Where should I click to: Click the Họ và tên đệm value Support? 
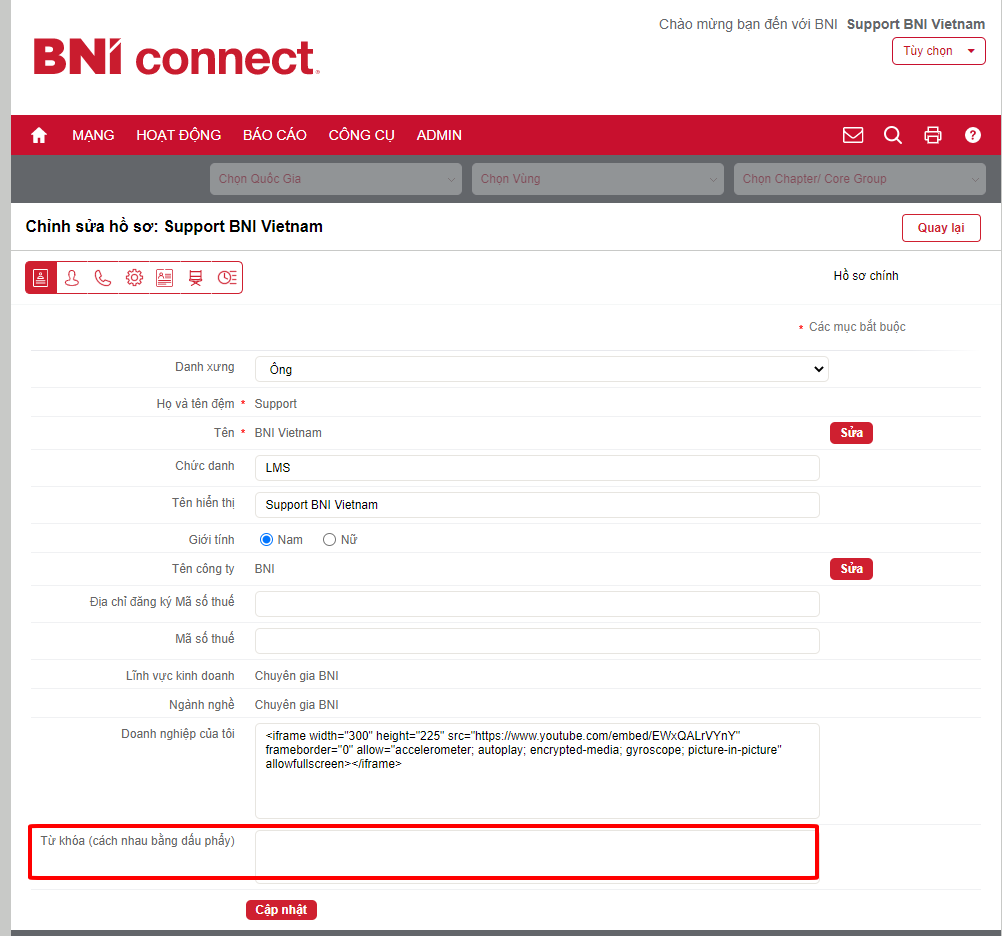coord(275,404)
